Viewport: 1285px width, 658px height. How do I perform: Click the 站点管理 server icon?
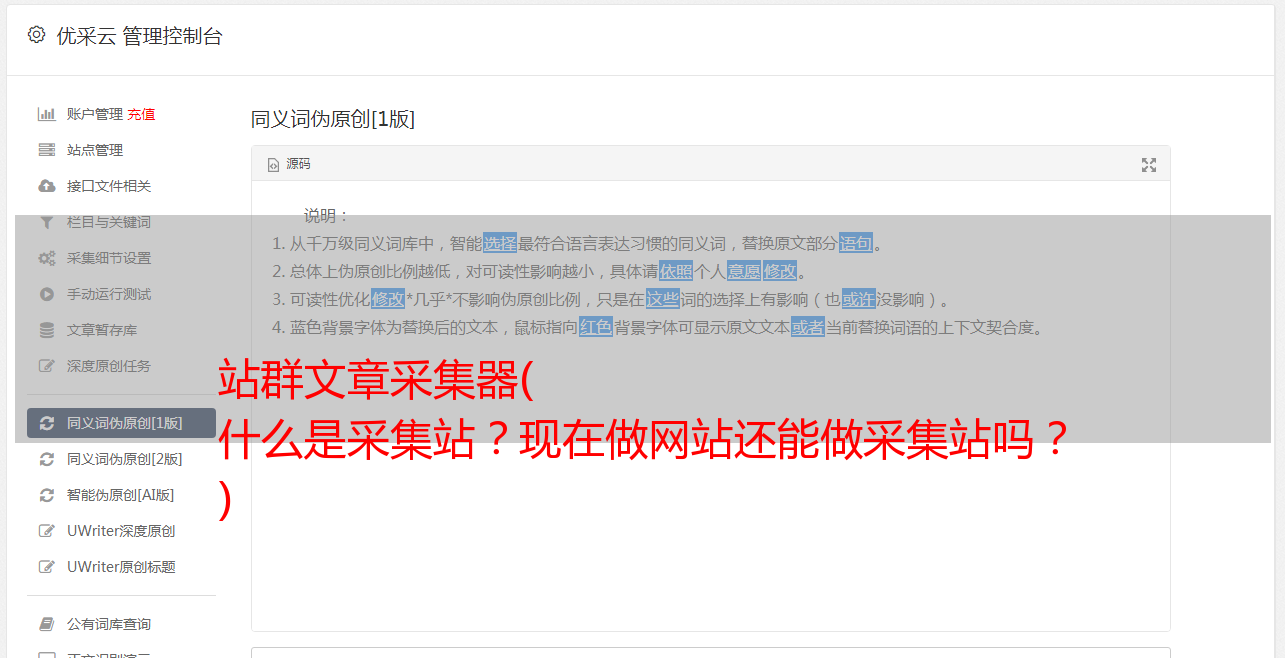pyautogui.click(x=46, y=150)
